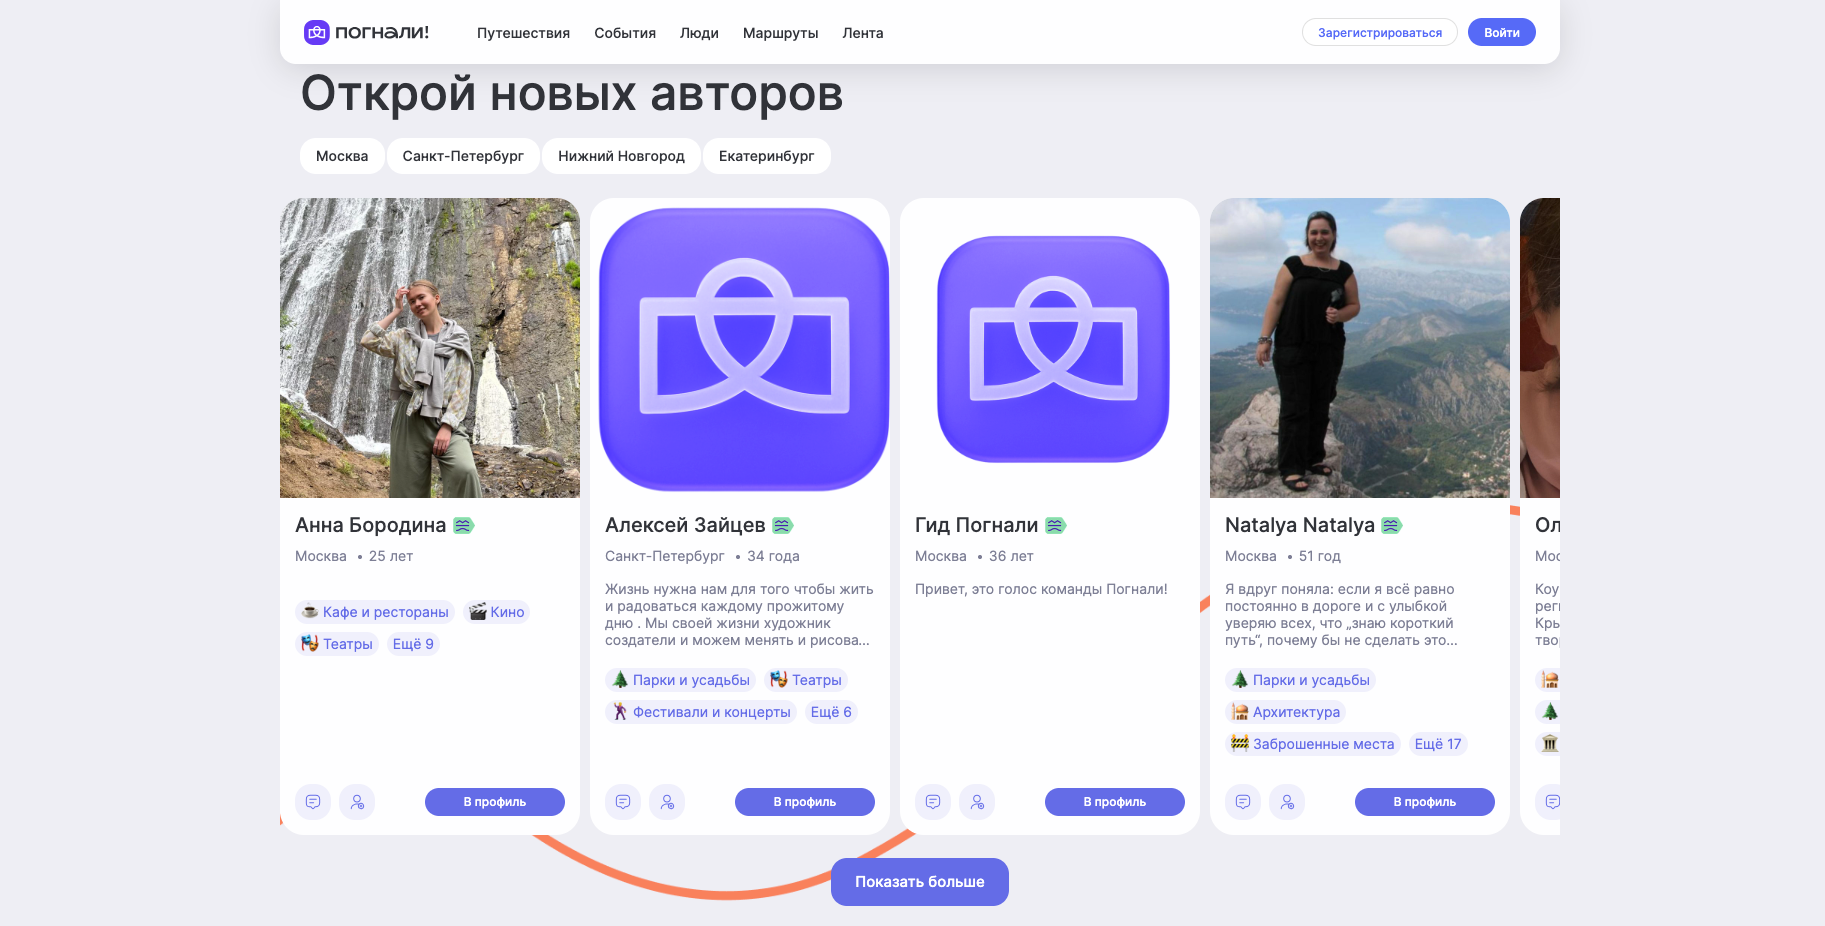1825x926 pixels.
Task: Expand Ещё 9 interests on Анна's card
Action: (413, 644)
